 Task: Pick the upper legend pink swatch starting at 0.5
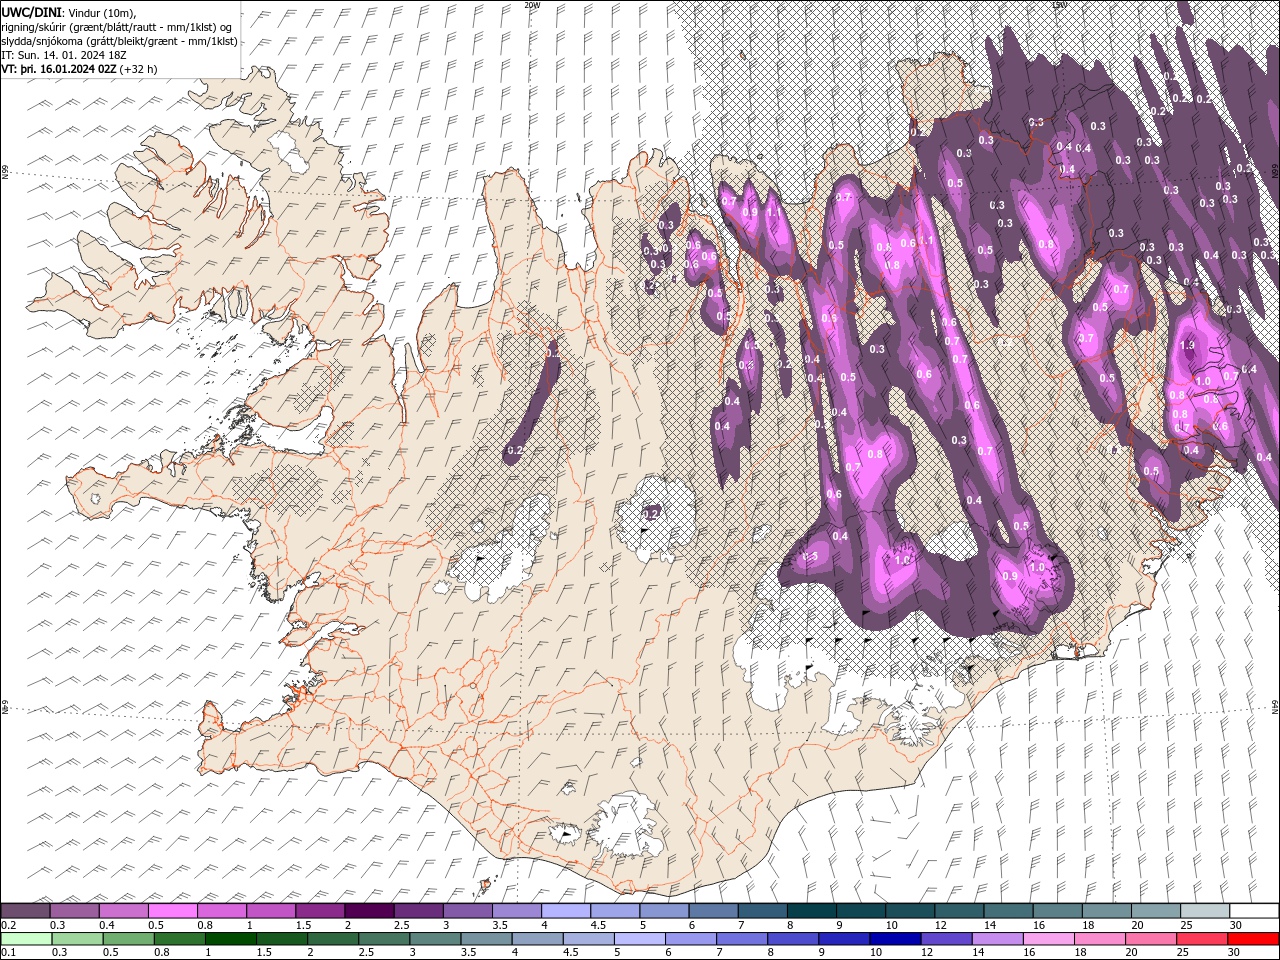click(x=172, y=911)
